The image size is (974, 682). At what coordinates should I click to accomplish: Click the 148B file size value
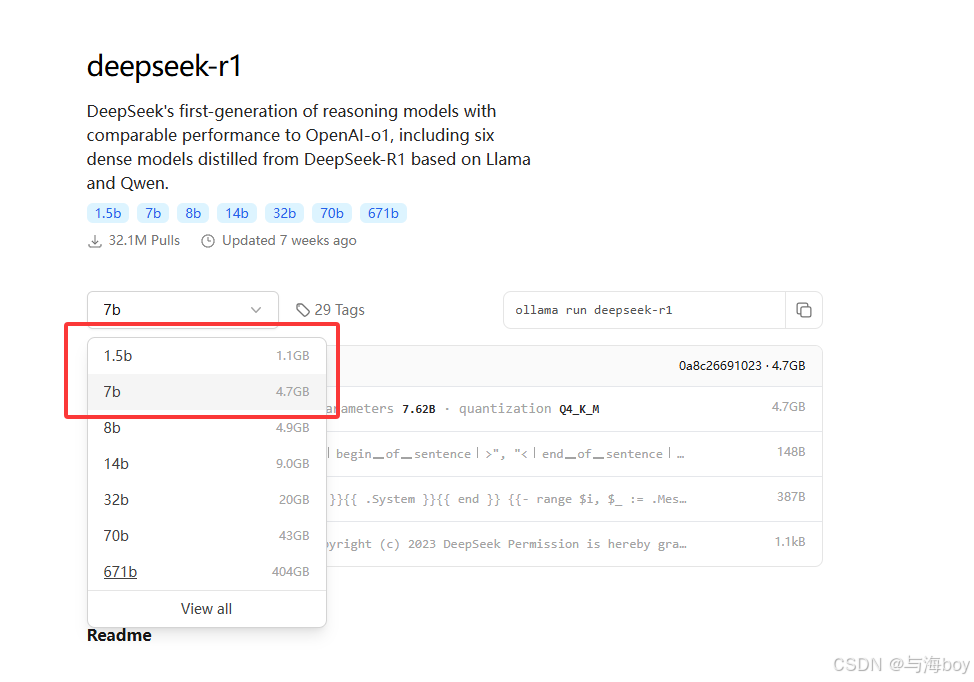pyautogui.click(x=791, y=452)
